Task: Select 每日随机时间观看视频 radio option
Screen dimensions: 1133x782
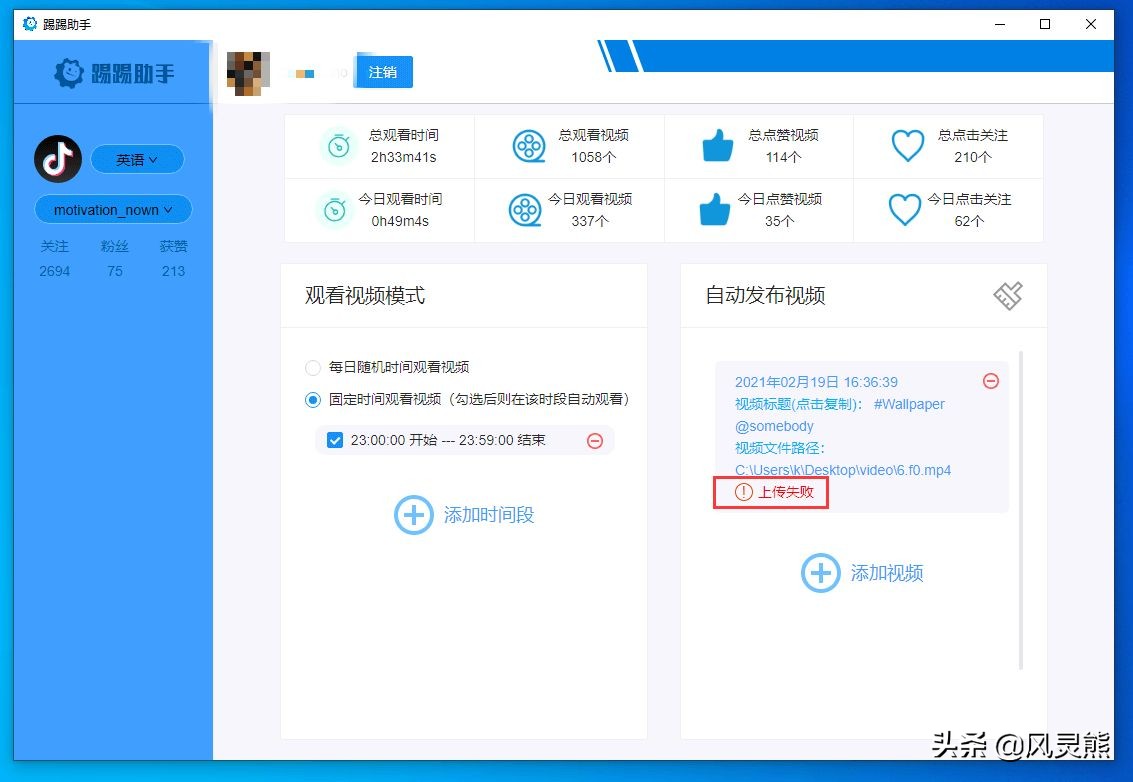Action: 312,368
